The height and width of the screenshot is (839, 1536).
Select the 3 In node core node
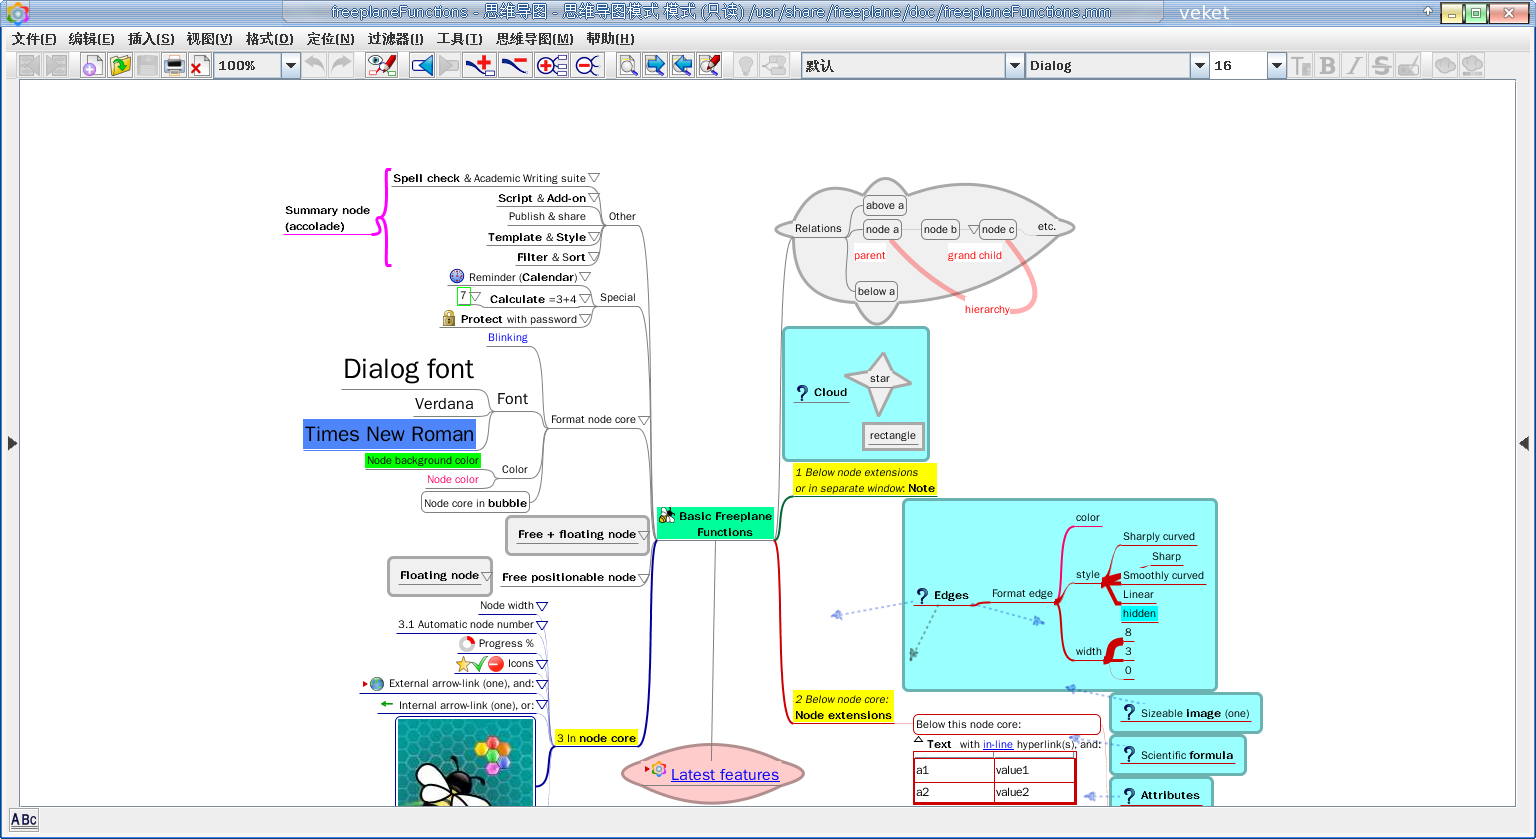pyautogui.click(x=596, y=738)
